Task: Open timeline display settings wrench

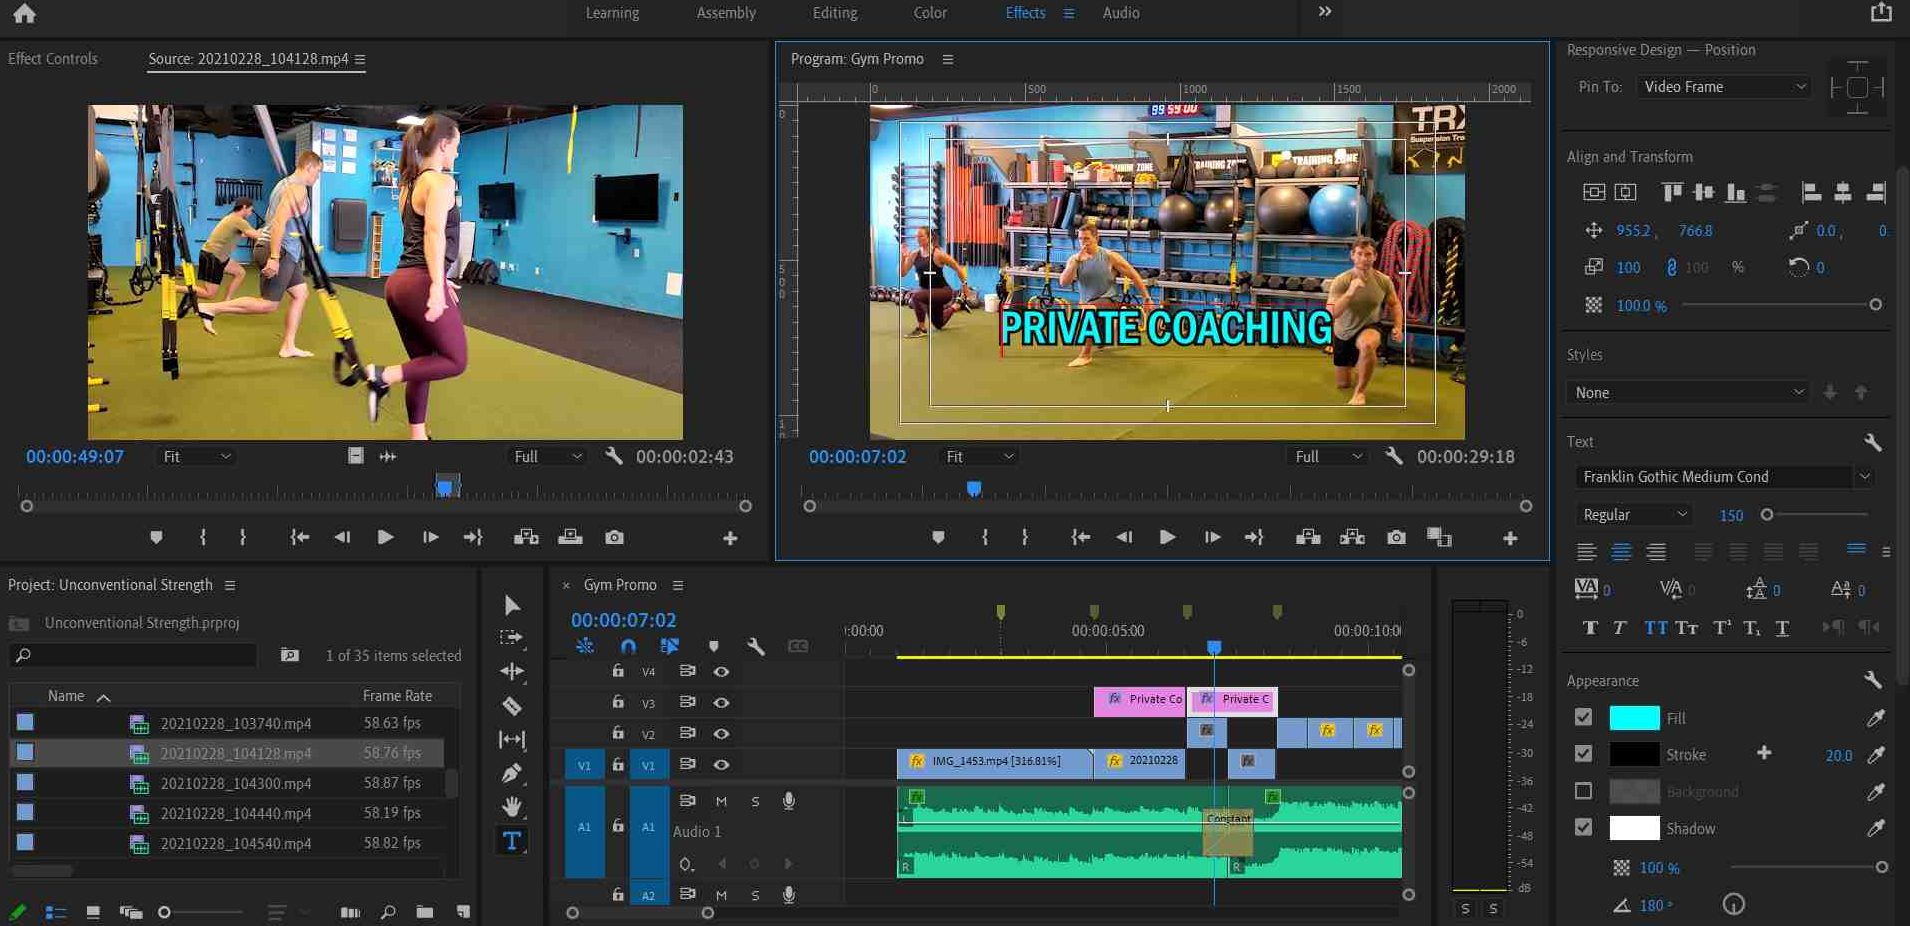Action: tap(756, 647)
